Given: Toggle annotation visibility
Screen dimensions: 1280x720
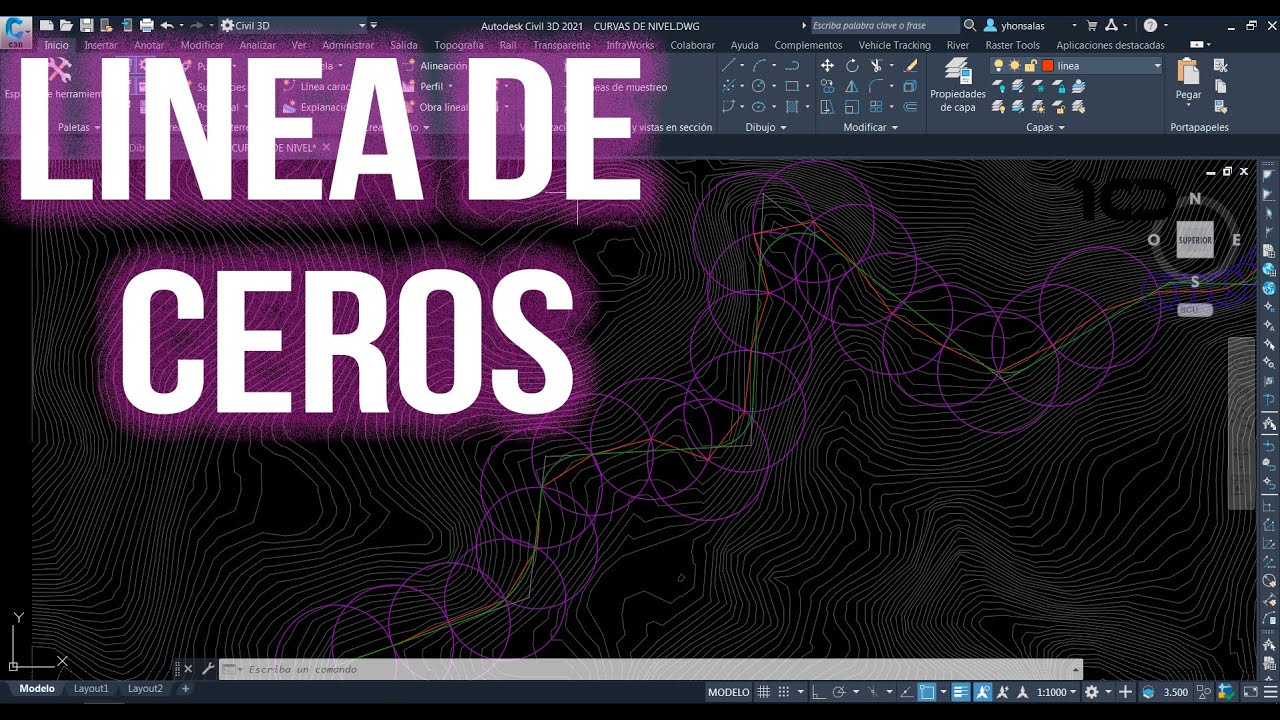Looking at the screenshot, I should 982,692.
